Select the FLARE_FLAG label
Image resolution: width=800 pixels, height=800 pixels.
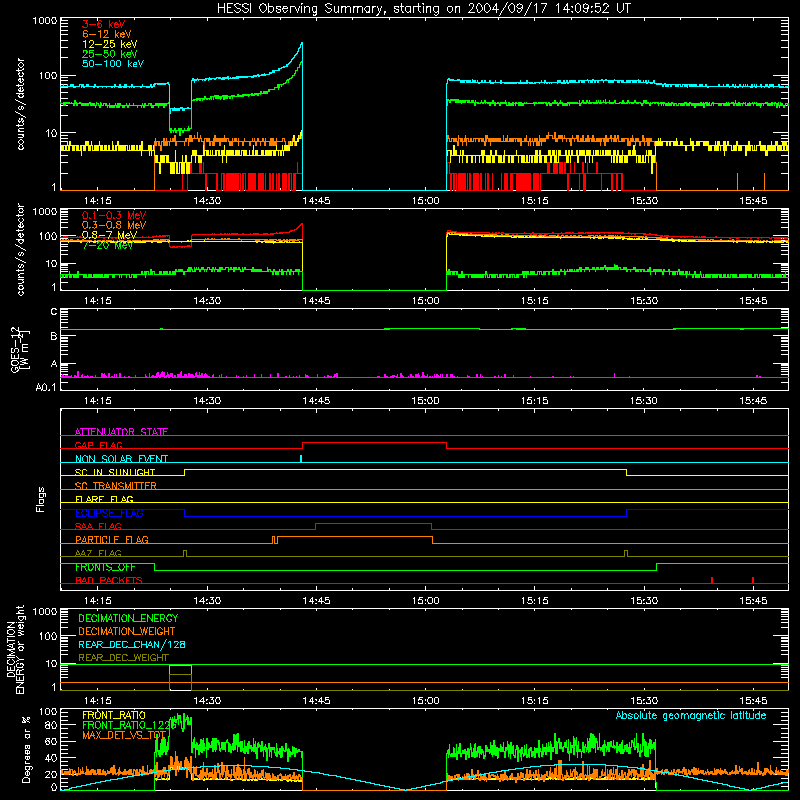[x=104, y=499]
